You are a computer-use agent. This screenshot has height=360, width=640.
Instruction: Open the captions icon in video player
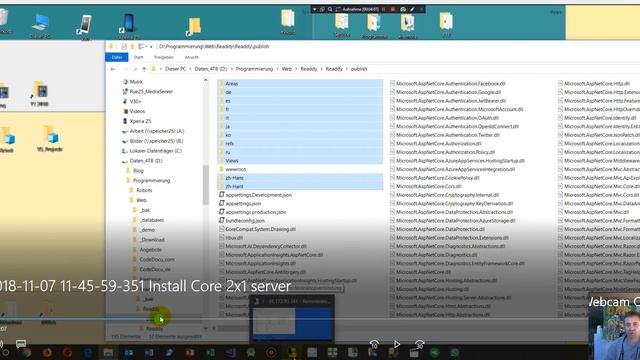[x=21, y=344]
